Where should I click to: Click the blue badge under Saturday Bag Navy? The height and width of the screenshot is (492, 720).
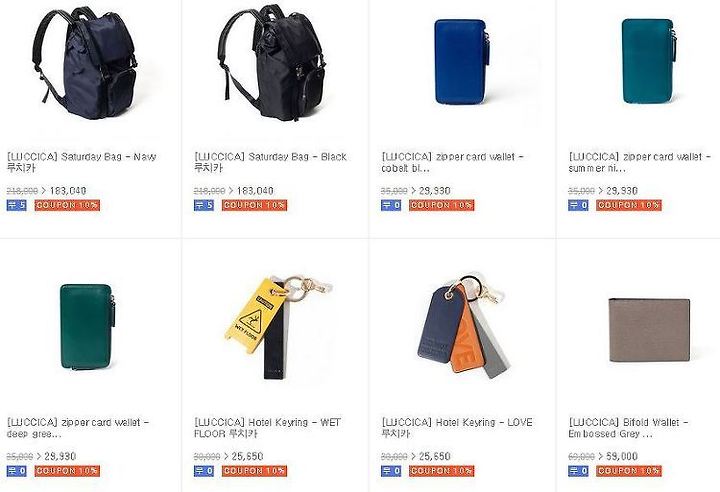(x=17, y=205)
